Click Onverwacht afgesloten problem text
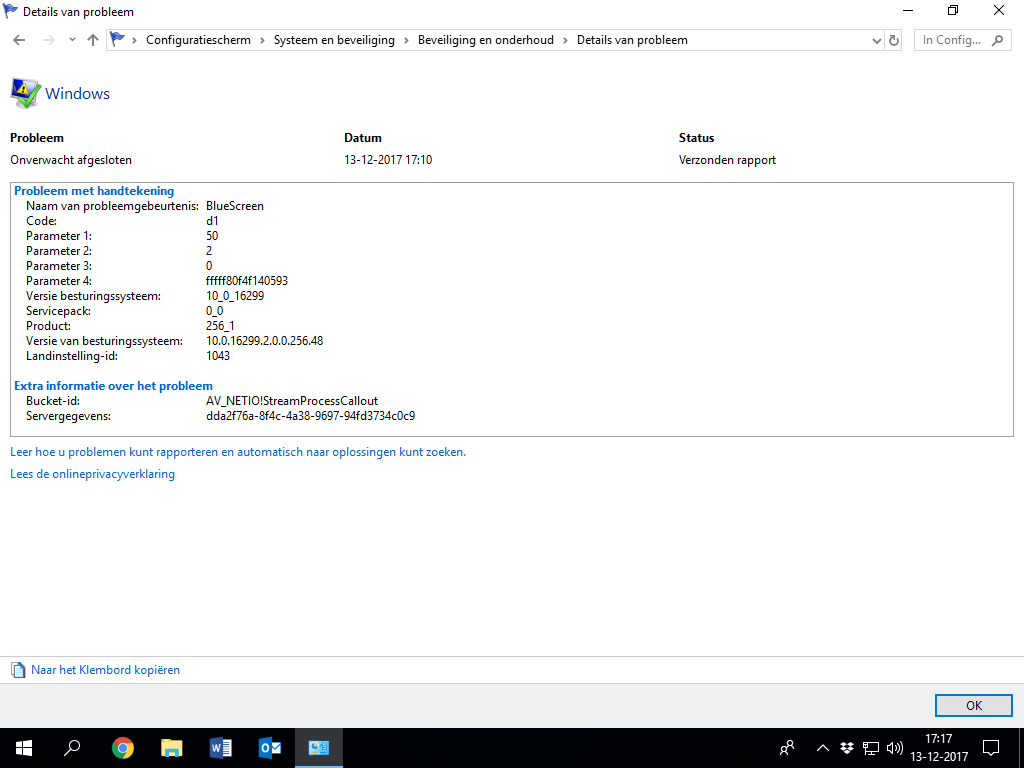The width and height of the screenshot is (1024, 768). pyautogui.click(x=71, y=160)
